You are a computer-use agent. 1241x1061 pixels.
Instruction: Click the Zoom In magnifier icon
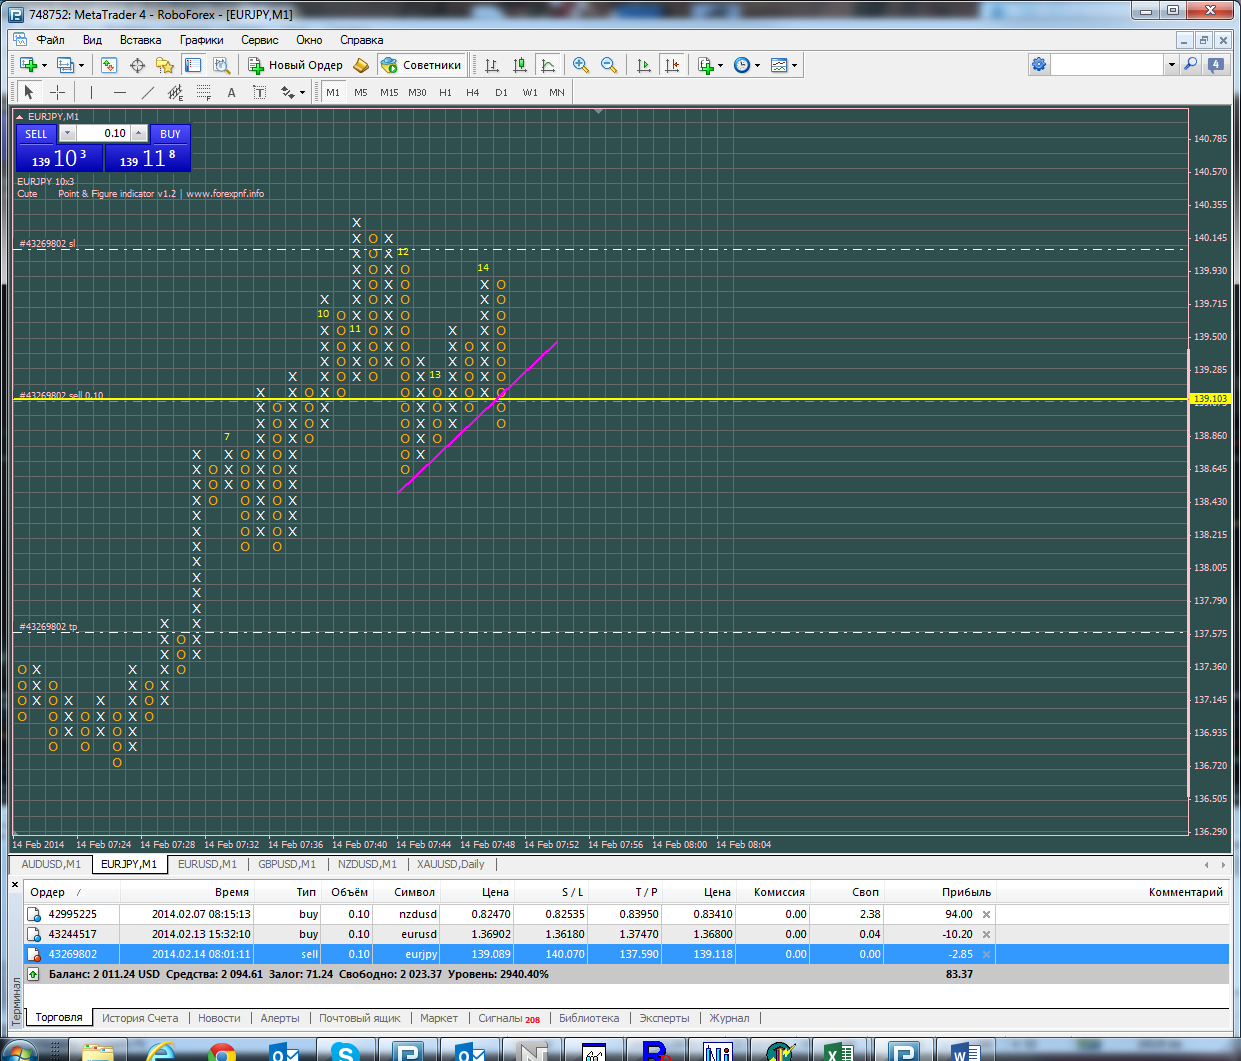pos(581,65)
